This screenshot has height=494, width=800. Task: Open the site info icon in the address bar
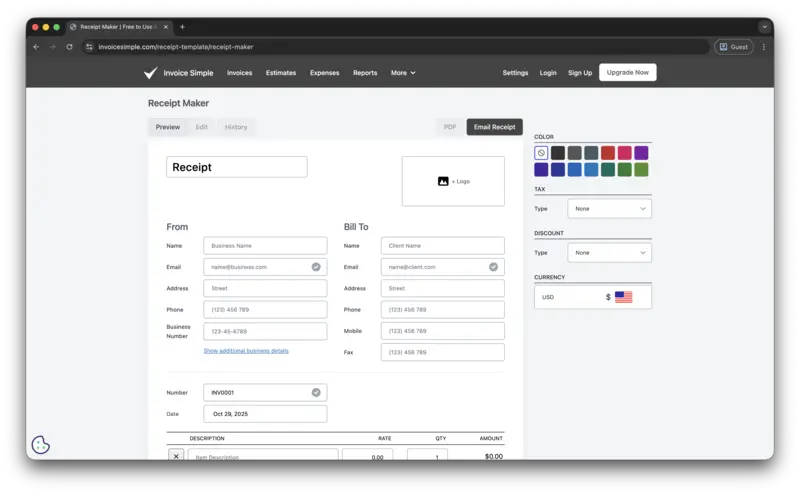[x=89, y=47]
